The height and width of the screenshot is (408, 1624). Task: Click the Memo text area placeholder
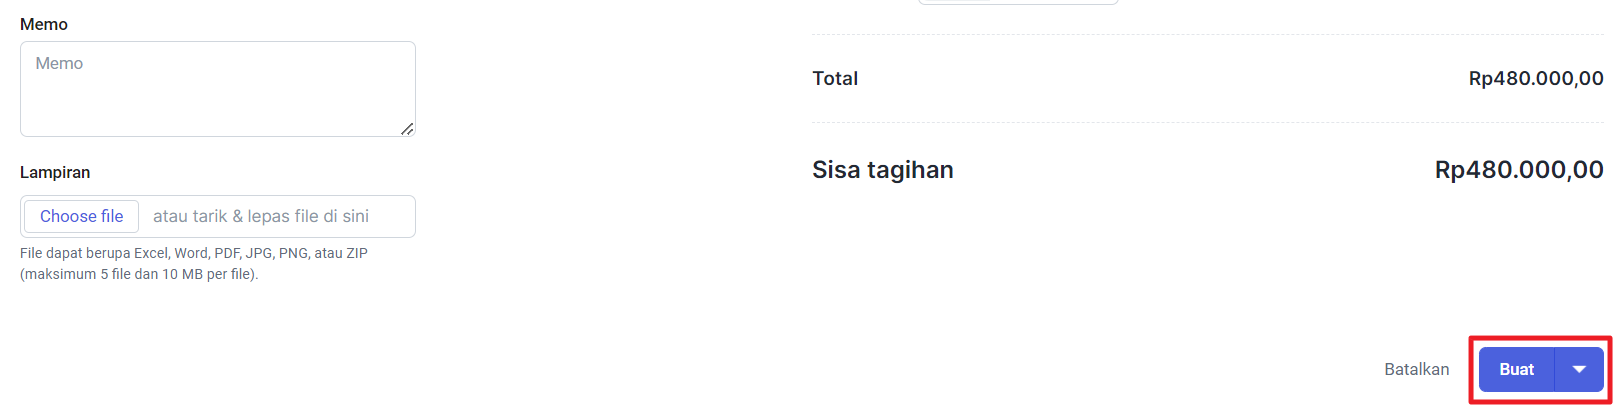point(60,64)
